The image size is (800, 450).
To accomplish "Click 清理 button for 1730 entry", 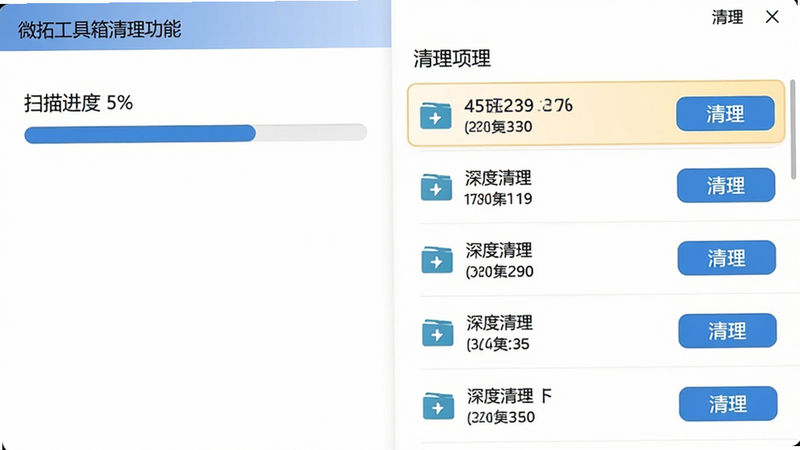I will pyautogui.click(x=726, y=185).
